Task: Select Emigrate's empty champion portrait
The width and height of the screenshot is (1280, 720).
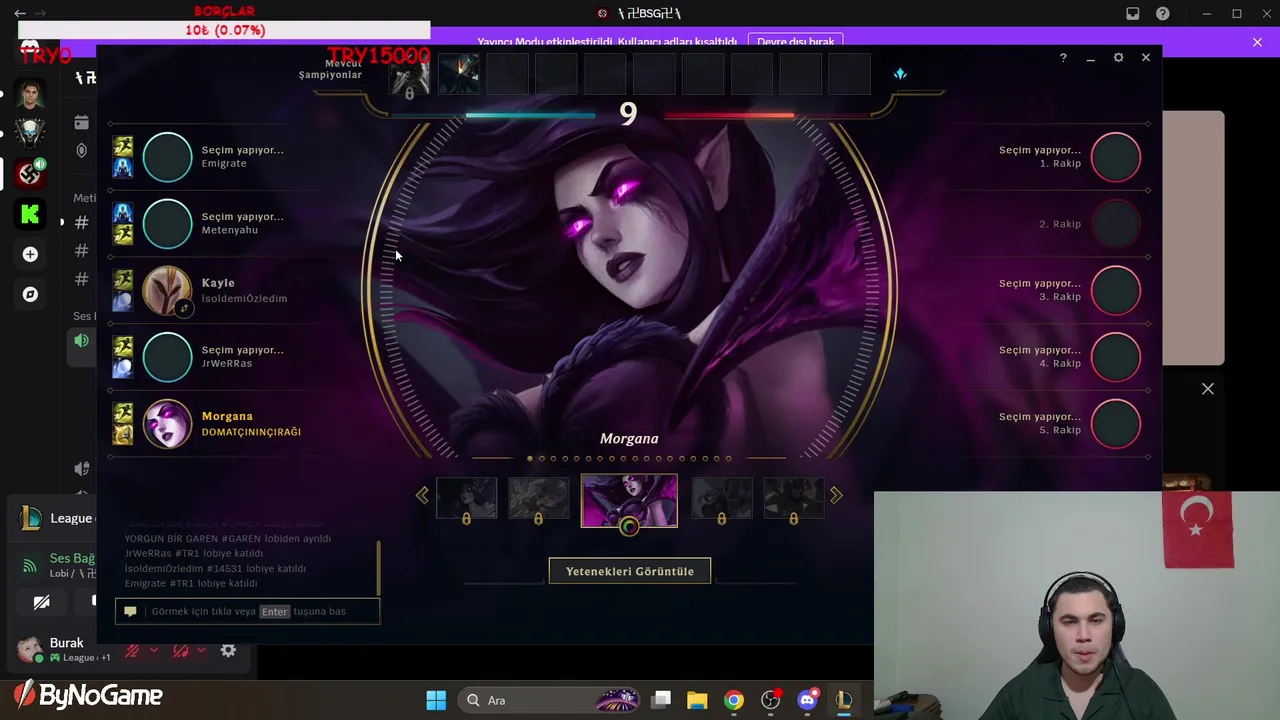Action: (x=167, y=157)
